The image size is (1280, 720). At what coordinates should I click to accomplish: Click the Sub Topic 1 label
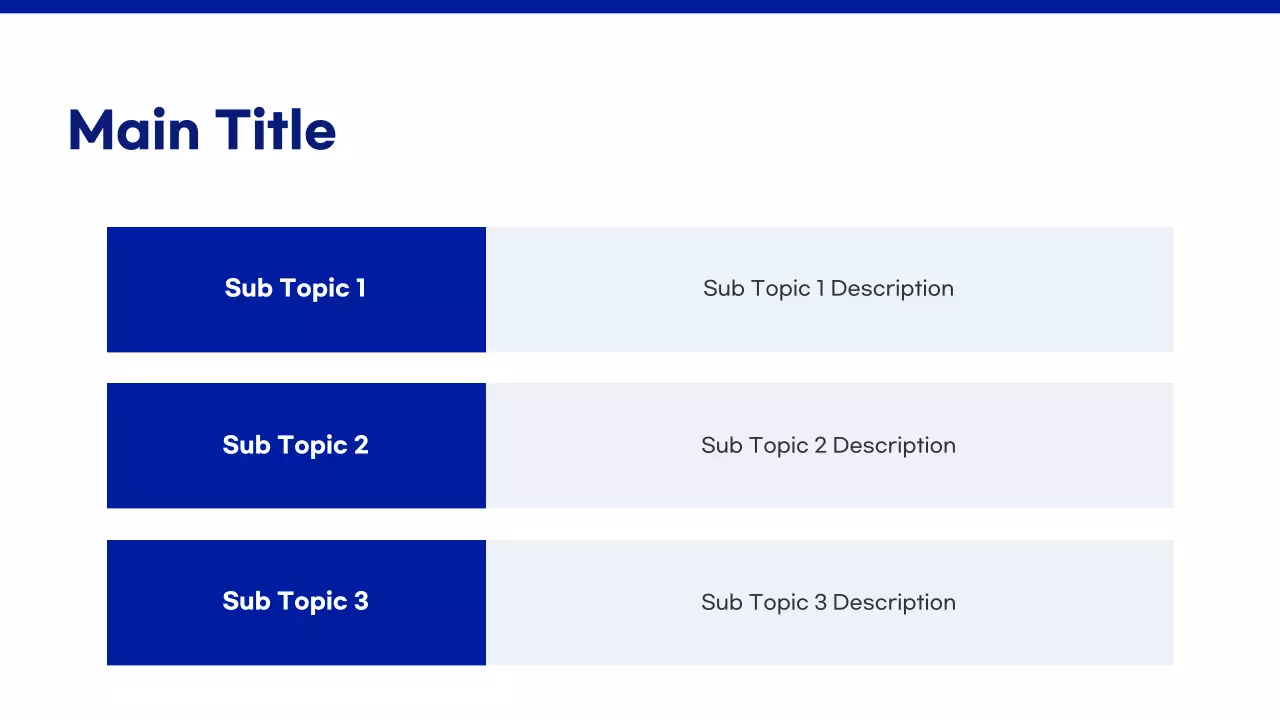point(295,288)
